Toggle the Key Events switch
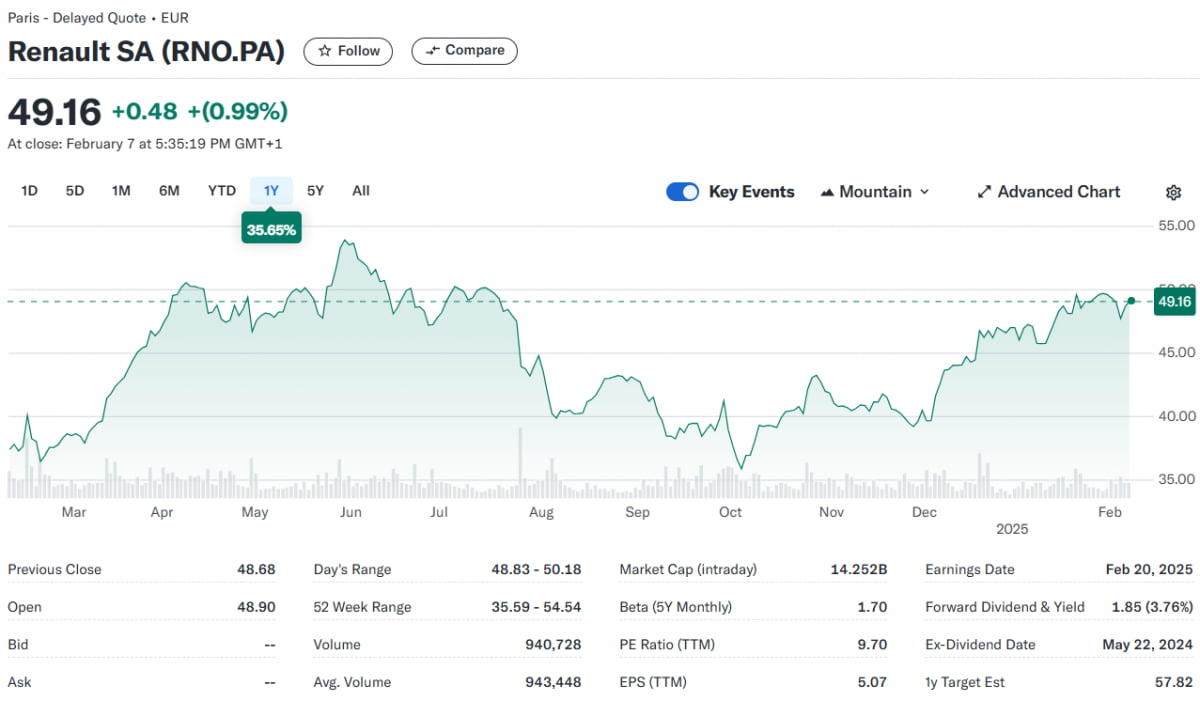The width and height of the screenshot is (1200, 701). [x=683, y=192]
